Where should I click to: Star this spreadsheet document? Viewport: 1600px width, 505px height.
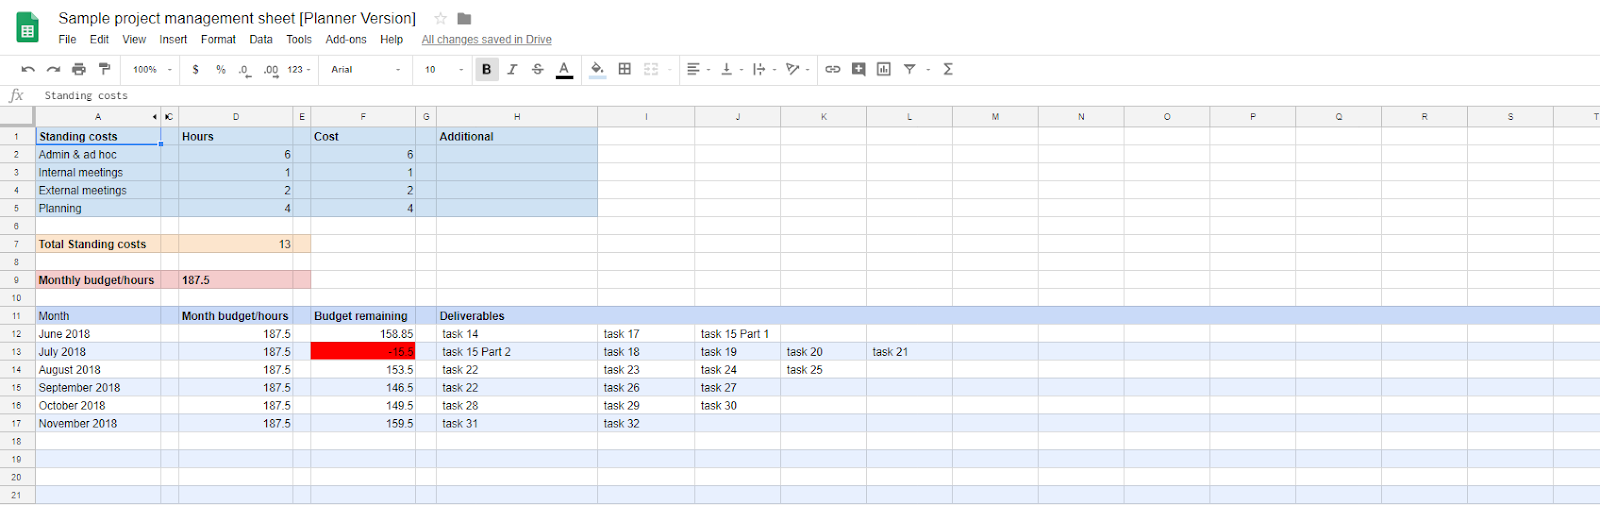(440, 18)
